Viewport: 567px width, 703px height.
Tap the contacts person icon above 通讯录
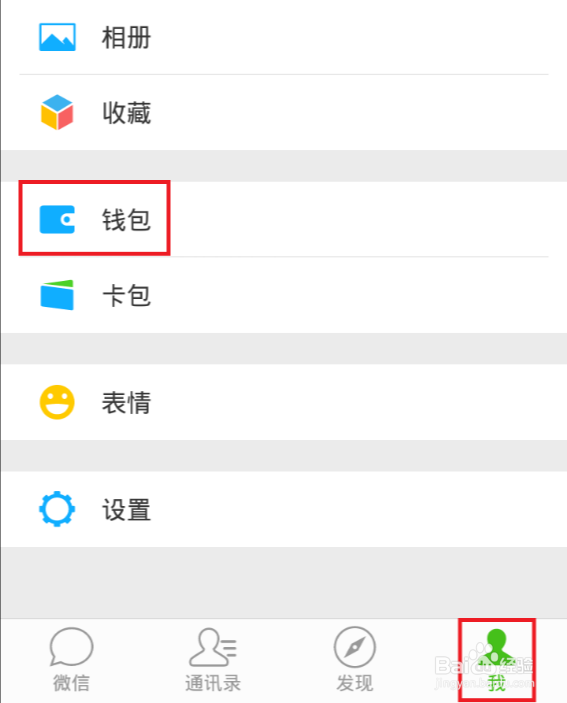pyautogui.click(x=212, y=647)
